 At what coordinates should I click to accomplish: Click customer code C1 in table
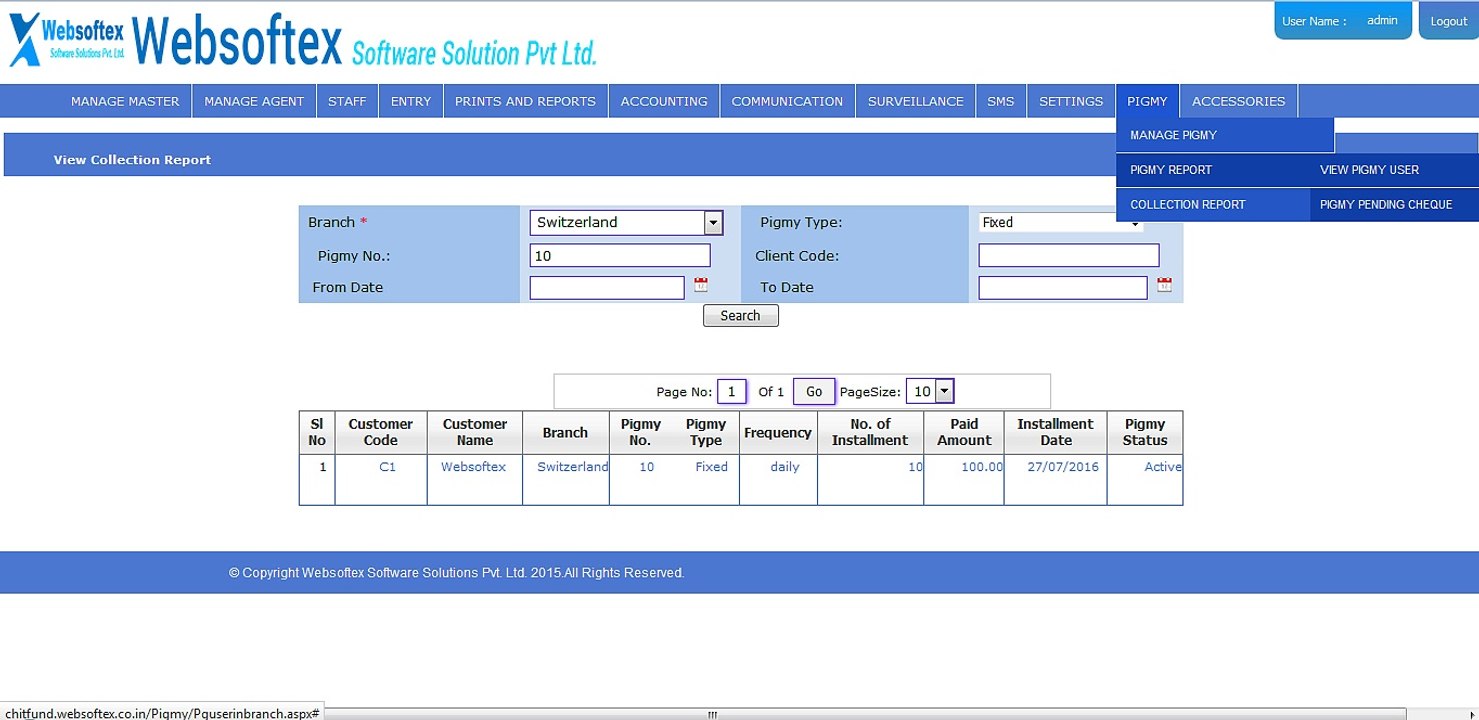[387, 467]
